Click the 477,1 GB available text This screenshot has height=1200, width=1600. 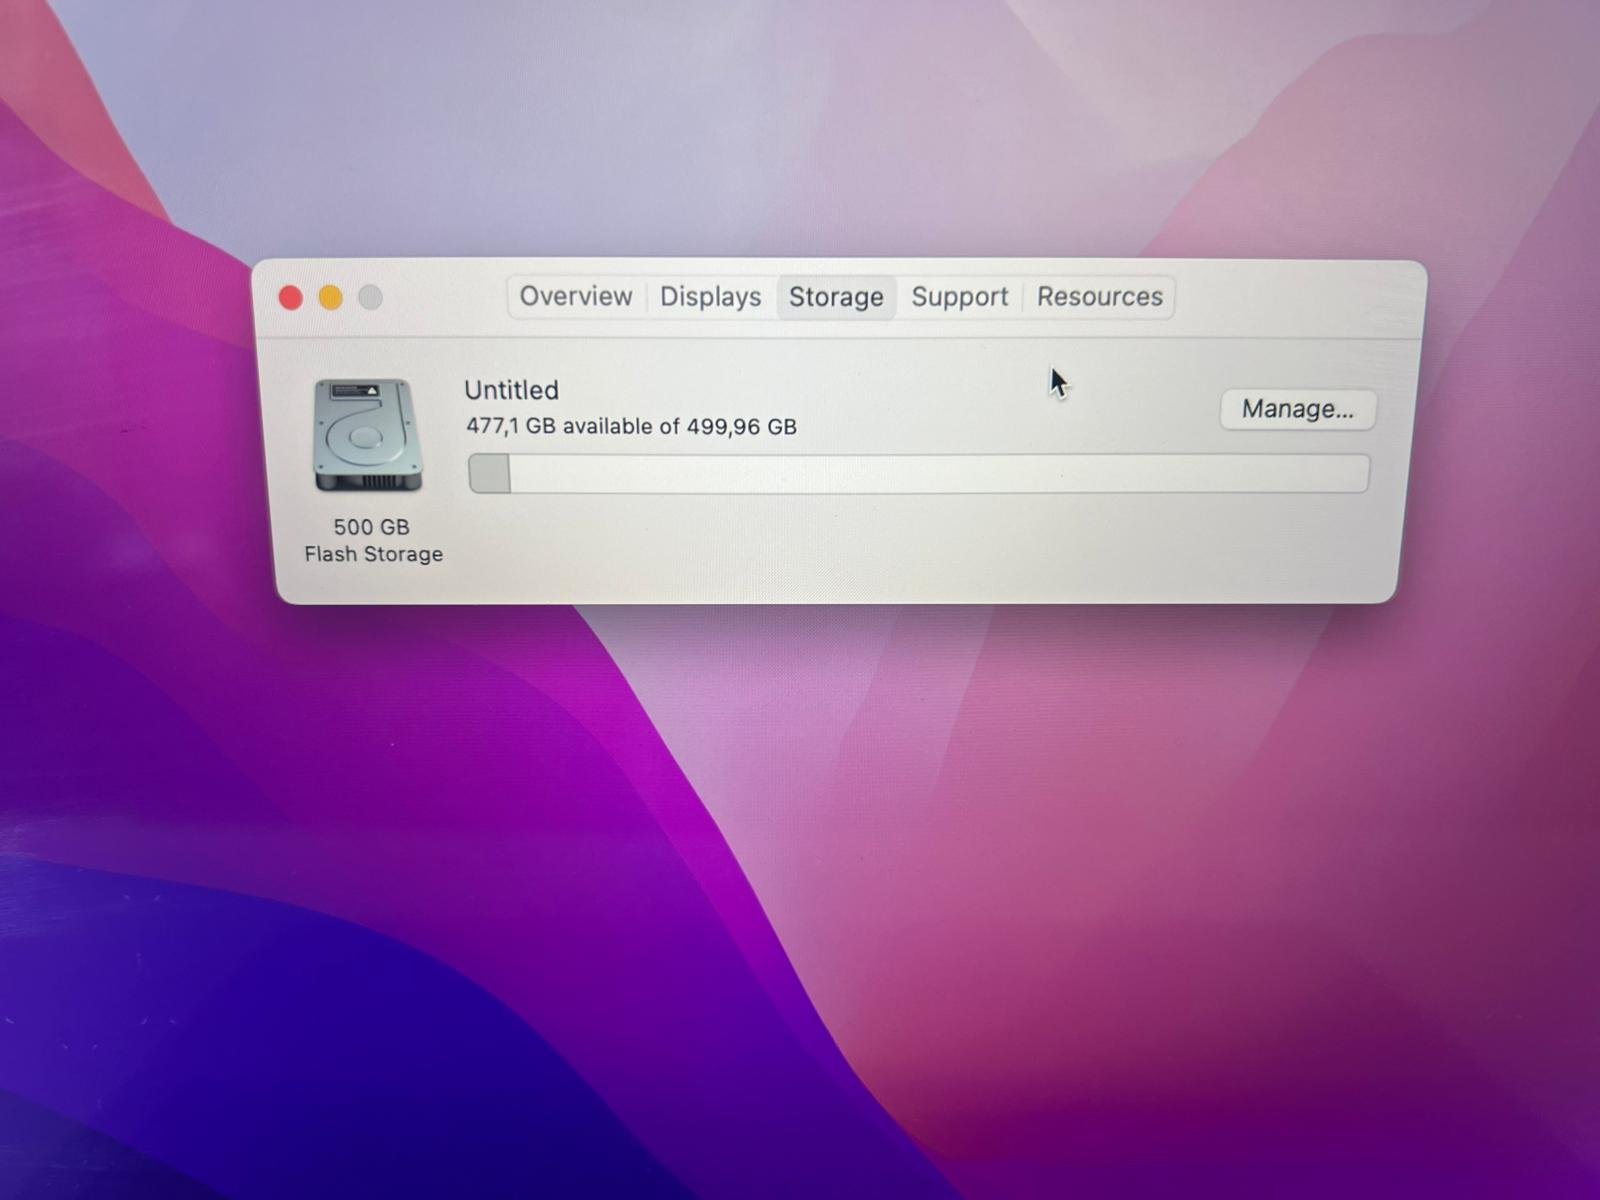630,427
